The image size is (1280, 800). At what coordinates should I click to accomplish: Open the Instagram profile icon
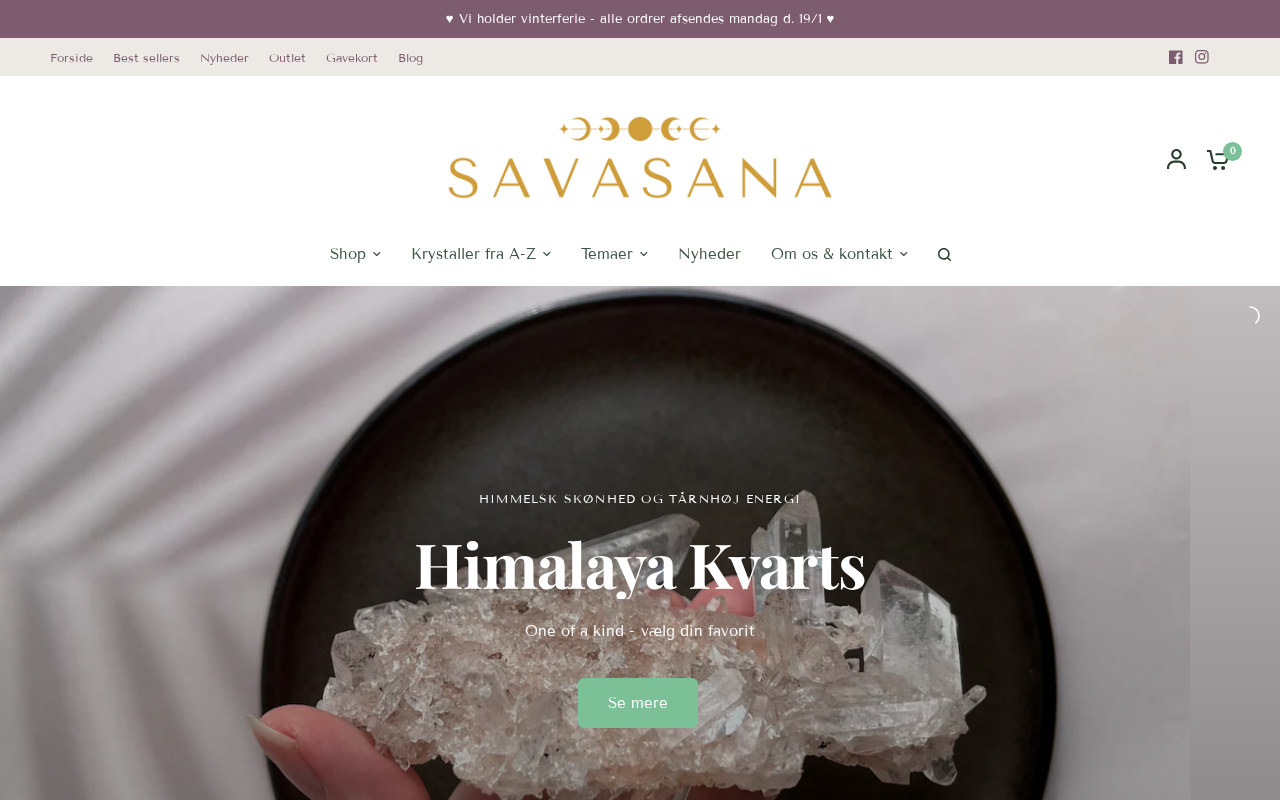point(1202,57)
